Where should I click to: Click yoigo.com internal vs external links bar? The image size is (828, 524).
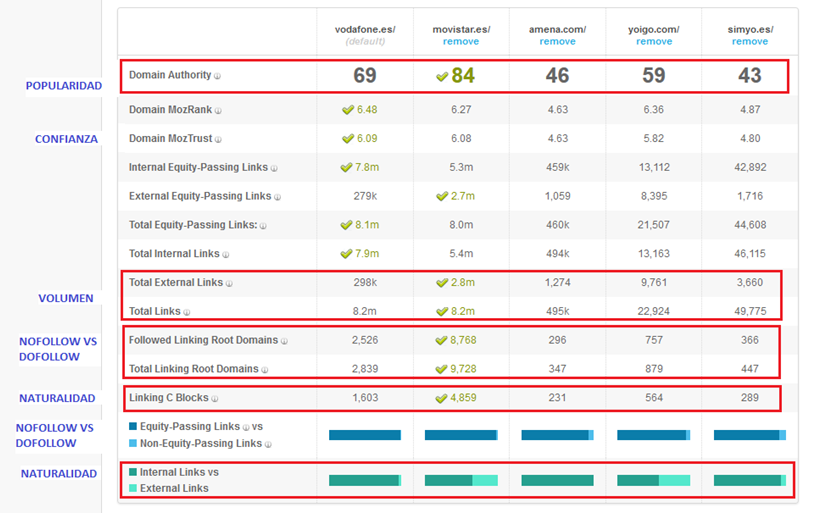pos(653,481)
